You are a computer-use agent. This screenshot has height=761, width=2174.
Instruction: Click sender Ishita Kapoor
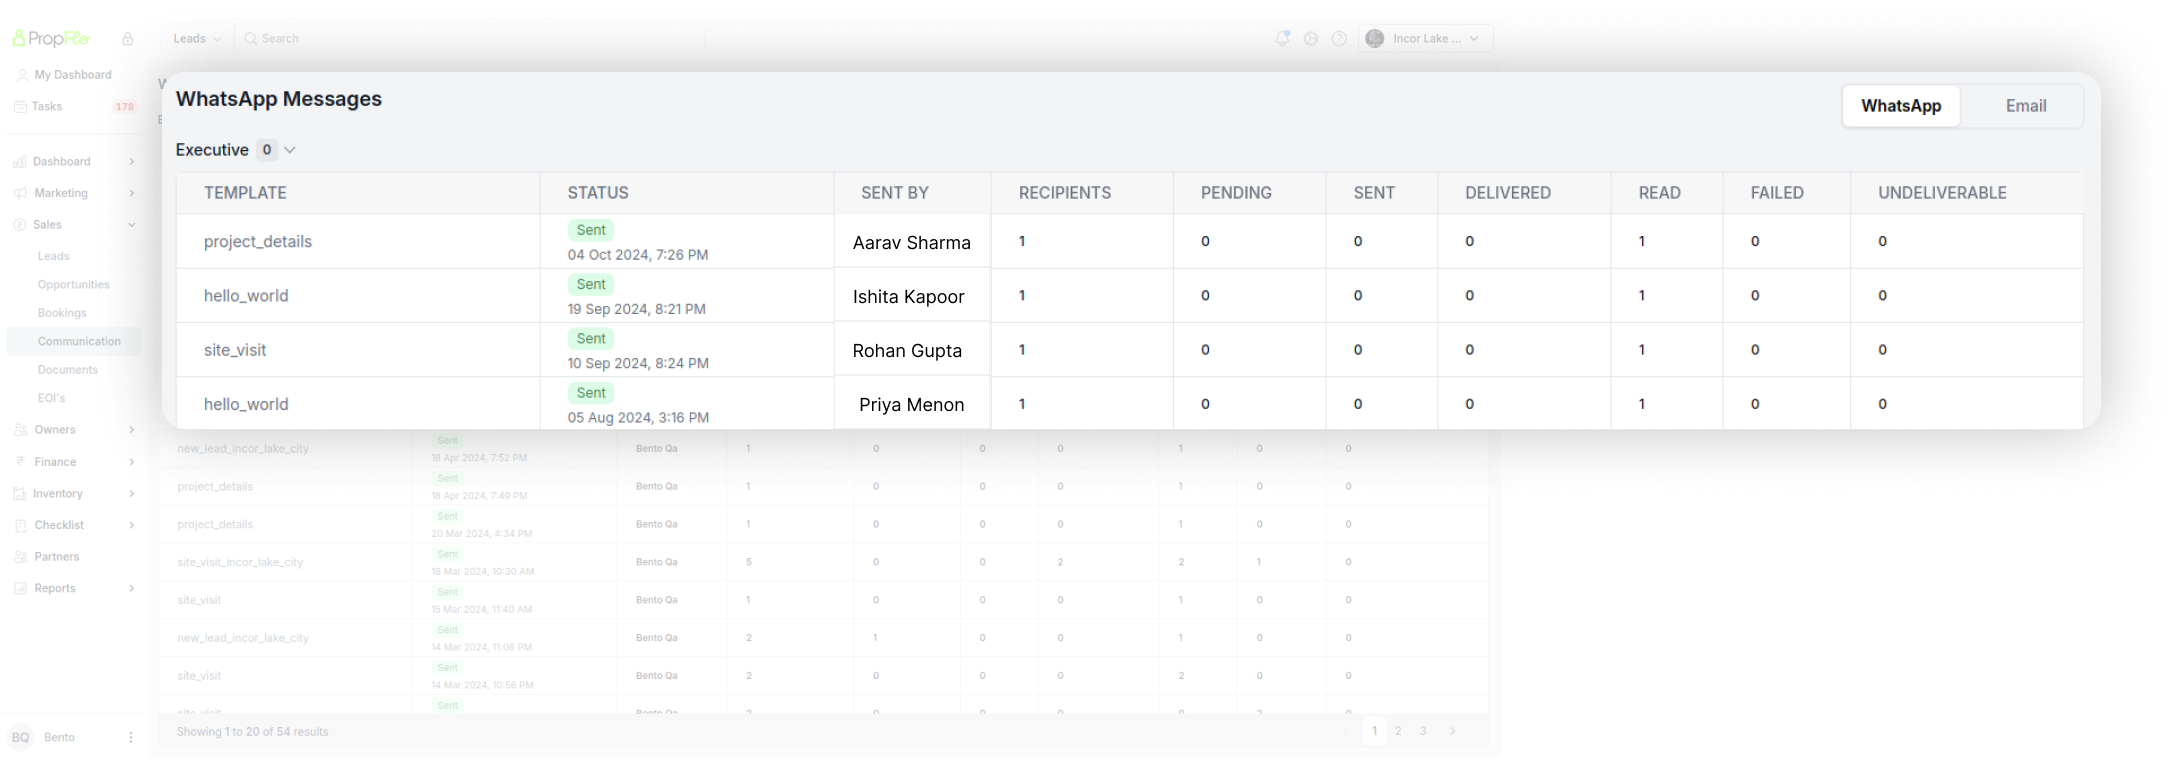(908, 297)
